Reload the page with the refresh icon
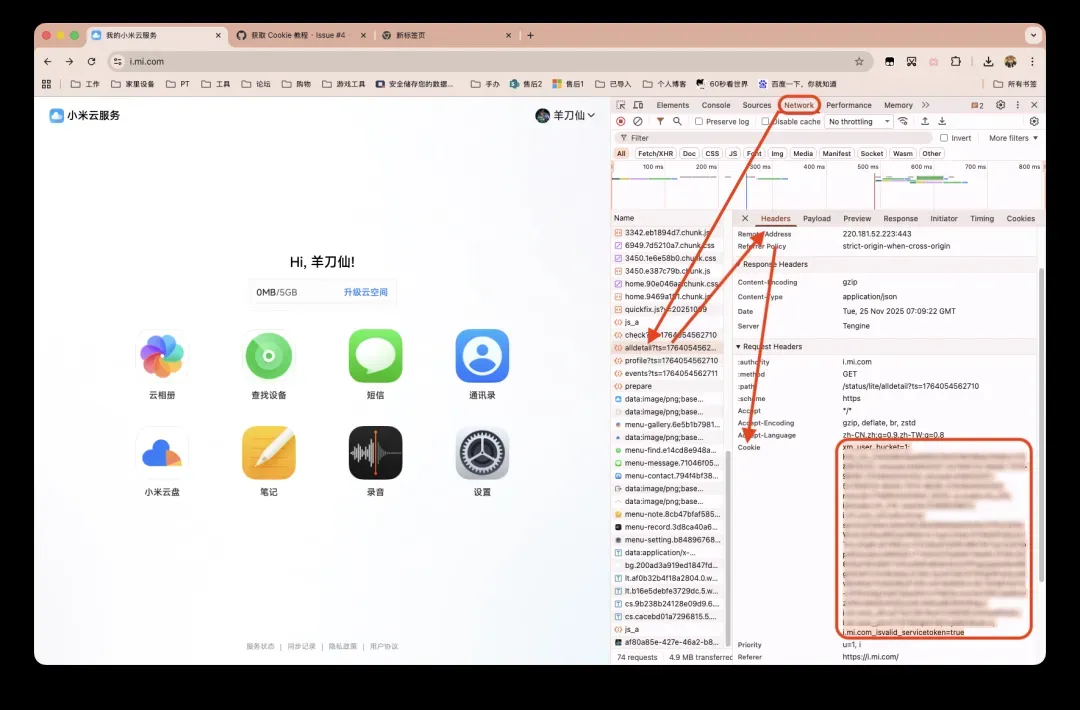Screen dimensions: 1080x710 (92, 61)
